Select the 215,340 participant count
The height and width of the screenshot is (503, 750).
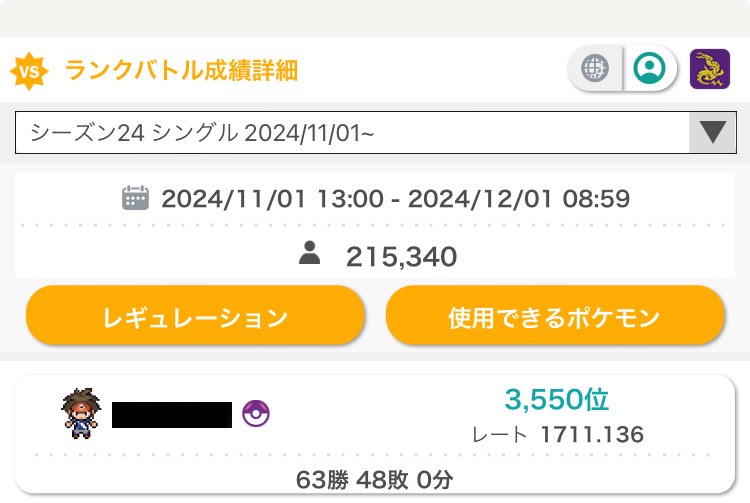click(x=401, y=257)
